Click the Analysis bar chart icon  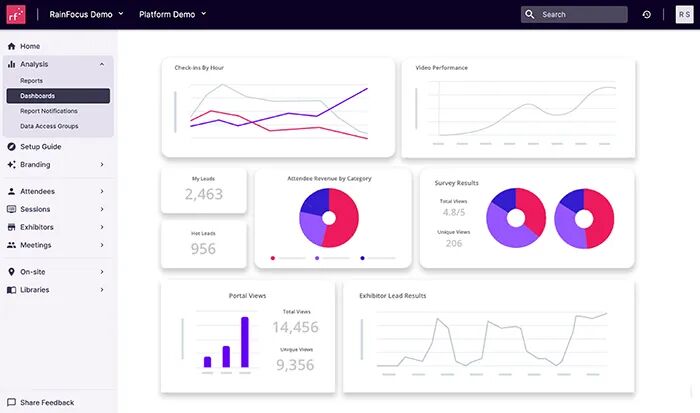coord(12,64)
